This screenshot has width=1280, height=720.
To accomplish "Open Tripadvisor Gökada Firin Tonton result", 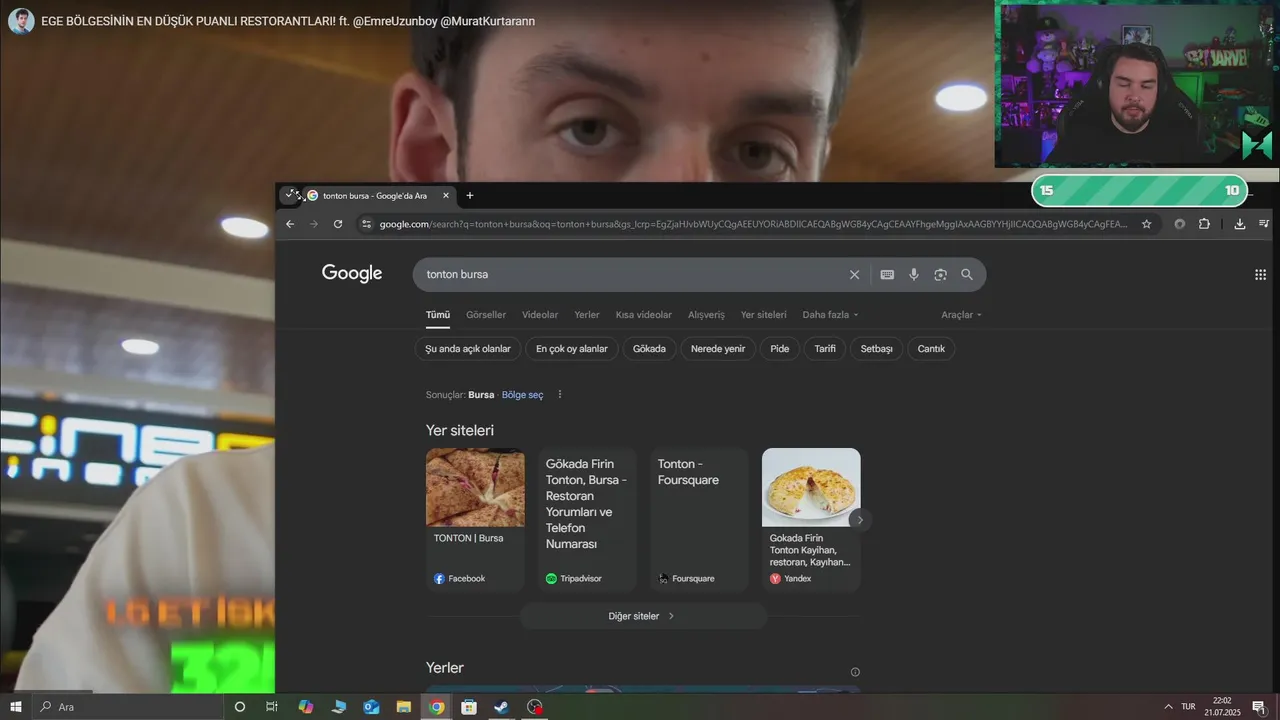I will (587, 519).
